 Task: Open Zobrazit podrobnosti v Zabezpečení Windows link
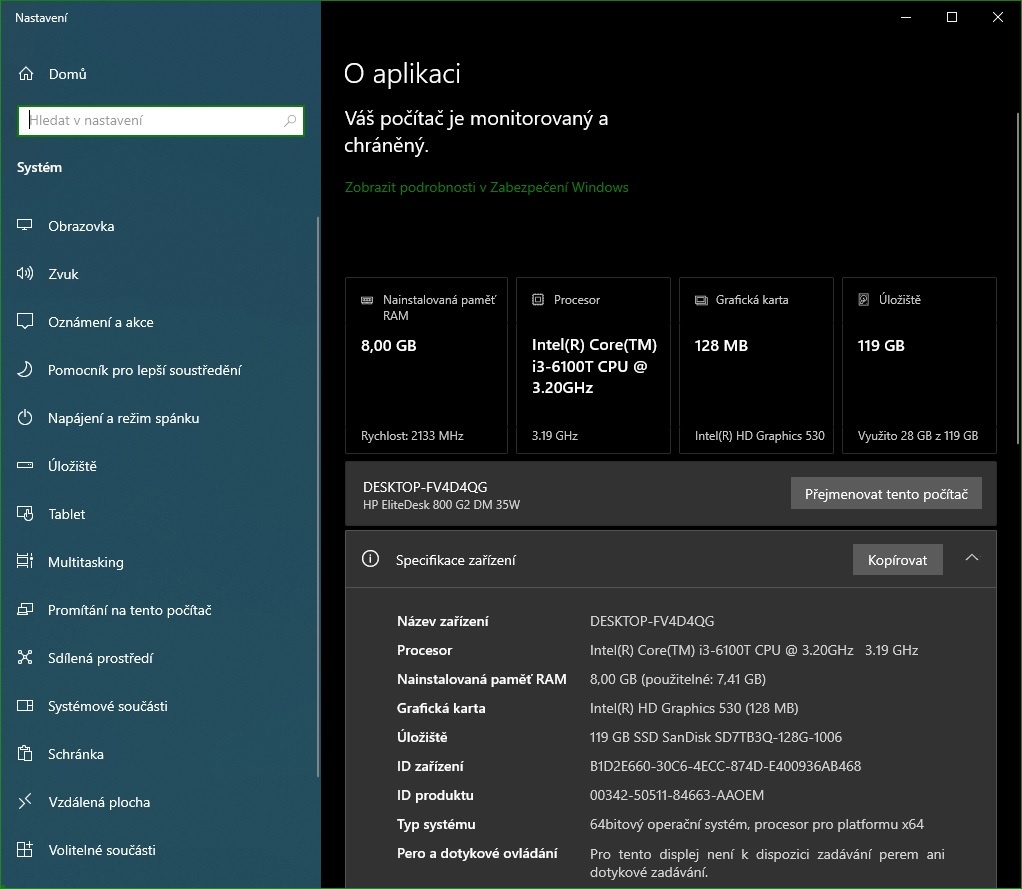click(486, 187)
